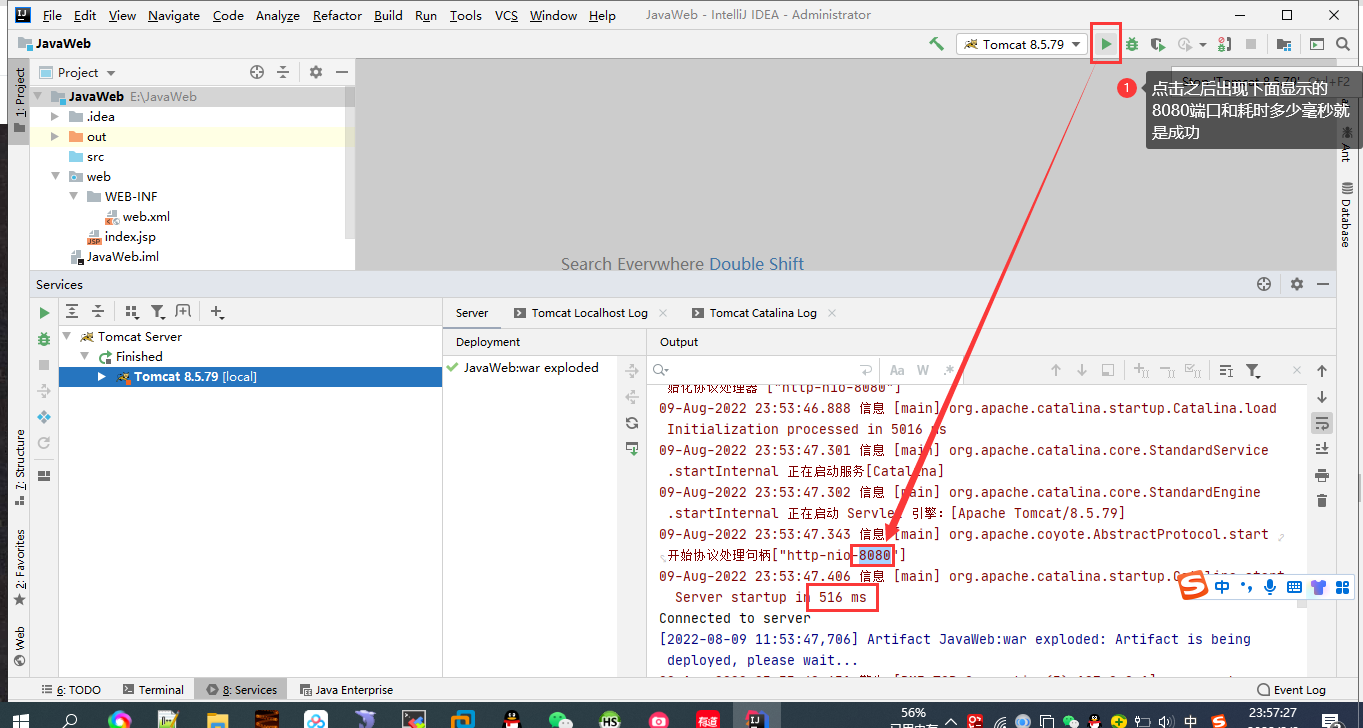1363x728 pixels.
Task: Click the console search input field
Action: pyautogui.click(x=763, y=370)
